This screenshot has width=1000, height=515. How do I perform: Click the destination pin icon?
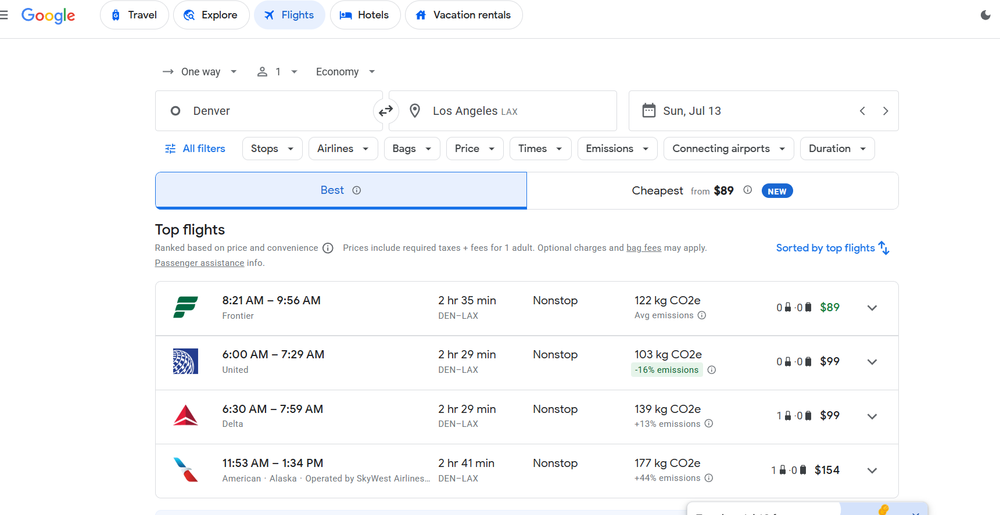click(415, 111)
